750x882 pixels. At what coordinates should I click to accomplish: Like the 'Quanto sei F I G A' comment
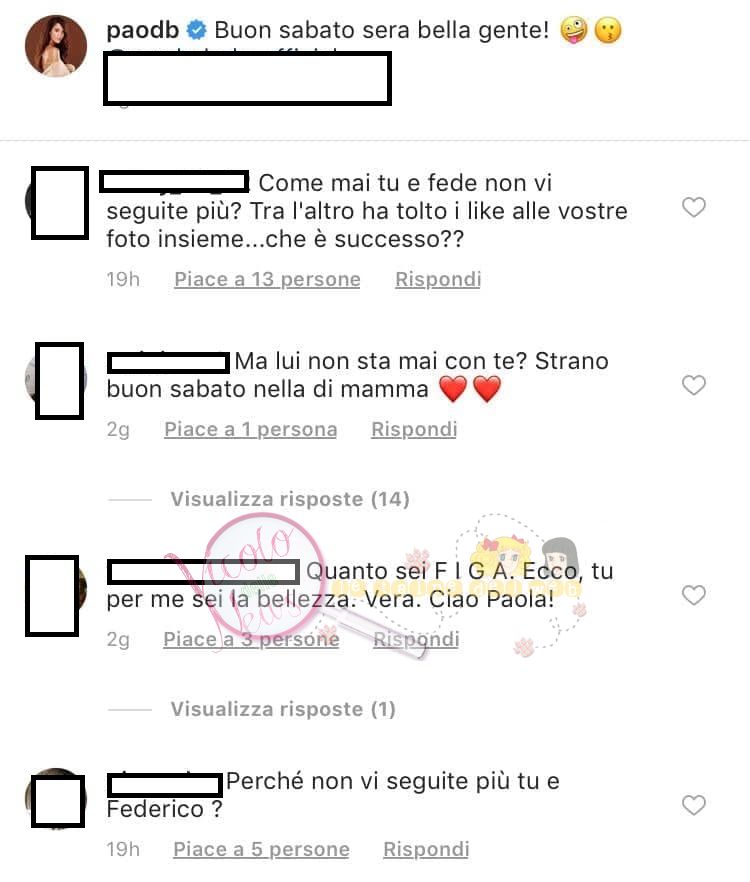[694, 595]
